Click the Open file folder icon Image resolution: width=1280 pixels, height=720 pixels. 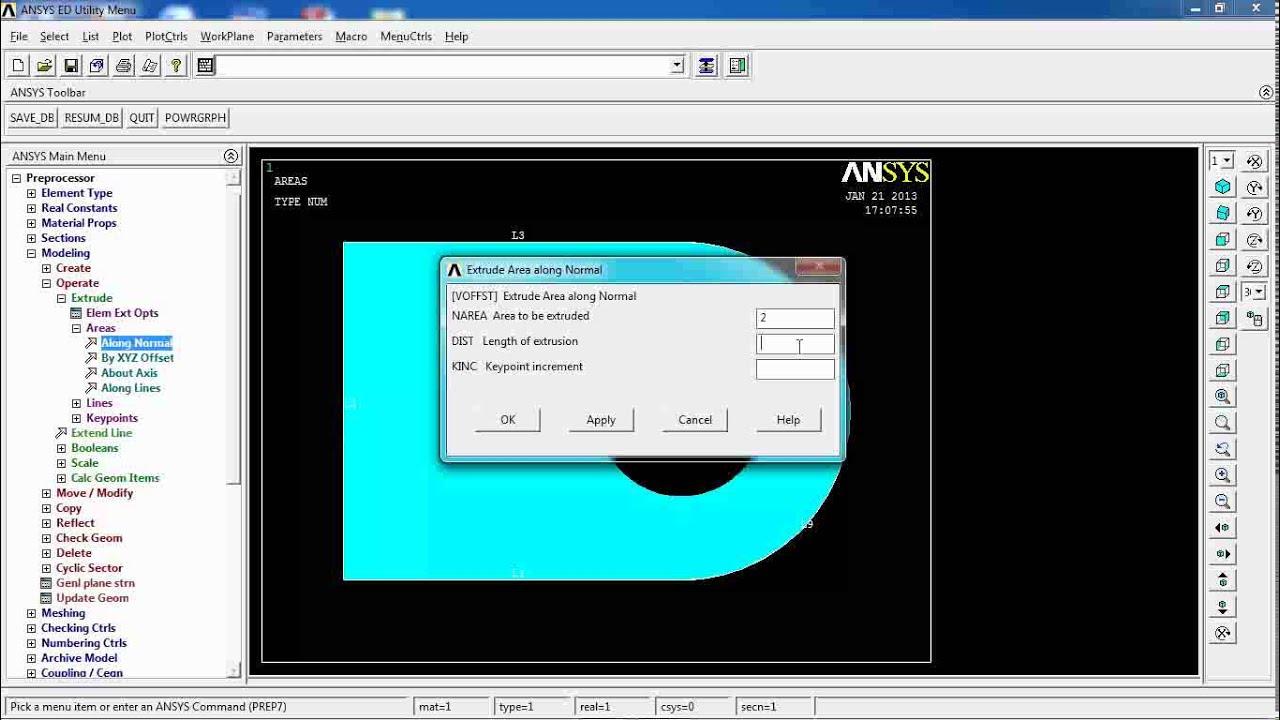tap(44, 66)
